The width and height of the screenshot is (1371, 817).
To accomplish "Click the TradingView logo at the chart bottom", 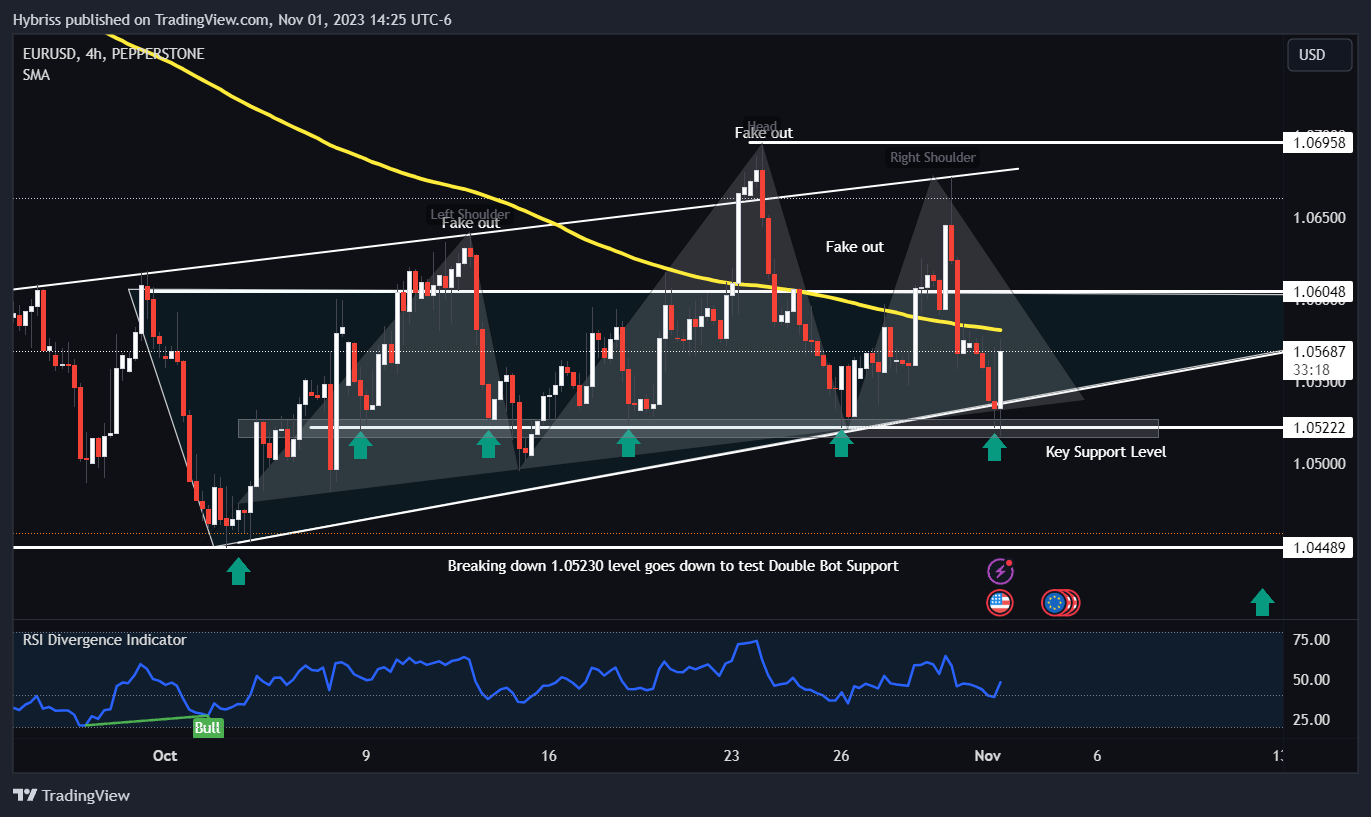I will [72, 796].
